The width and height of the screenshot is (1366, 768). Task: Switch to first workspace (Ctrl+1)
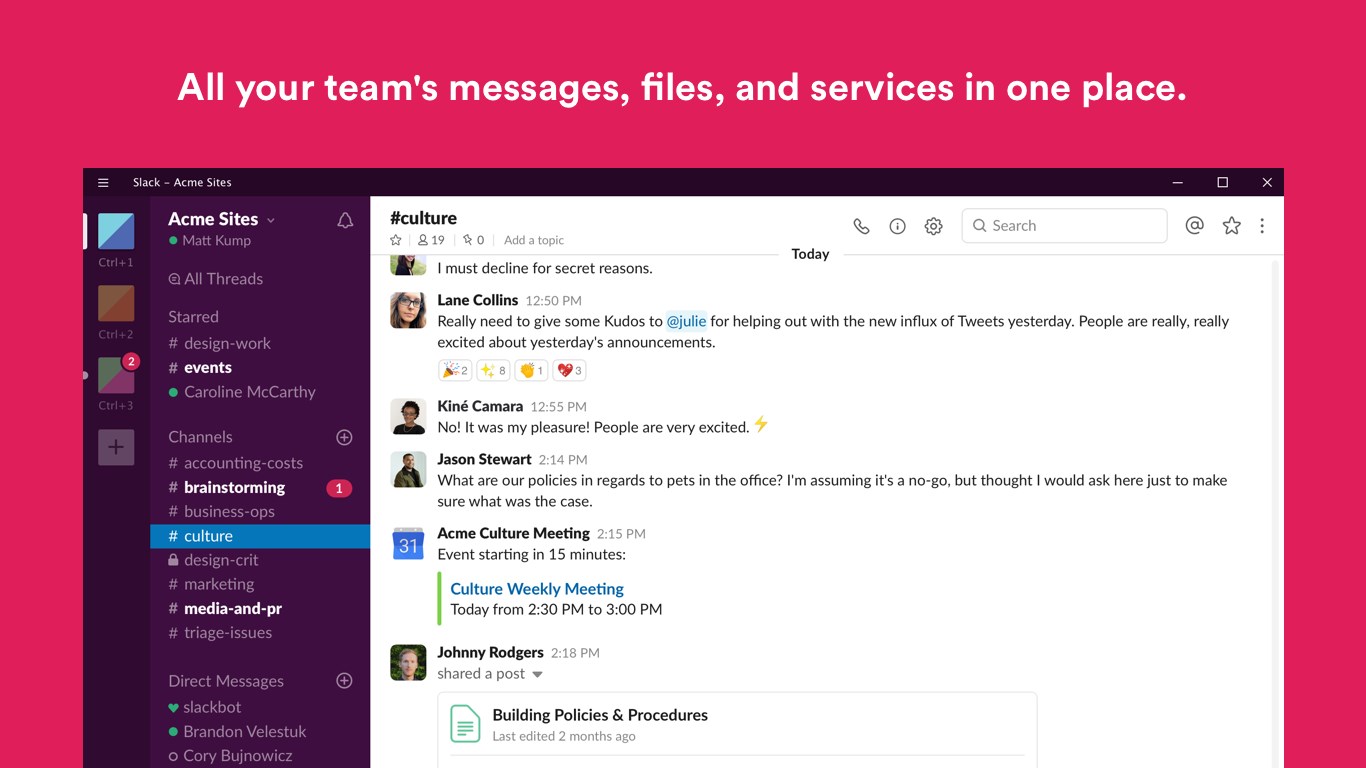tap(116, 231)
